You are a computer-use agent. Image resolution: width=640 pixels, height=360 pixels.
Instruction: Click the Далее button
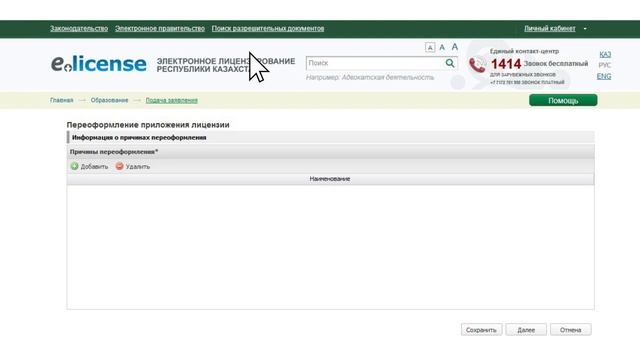point(526,330)
